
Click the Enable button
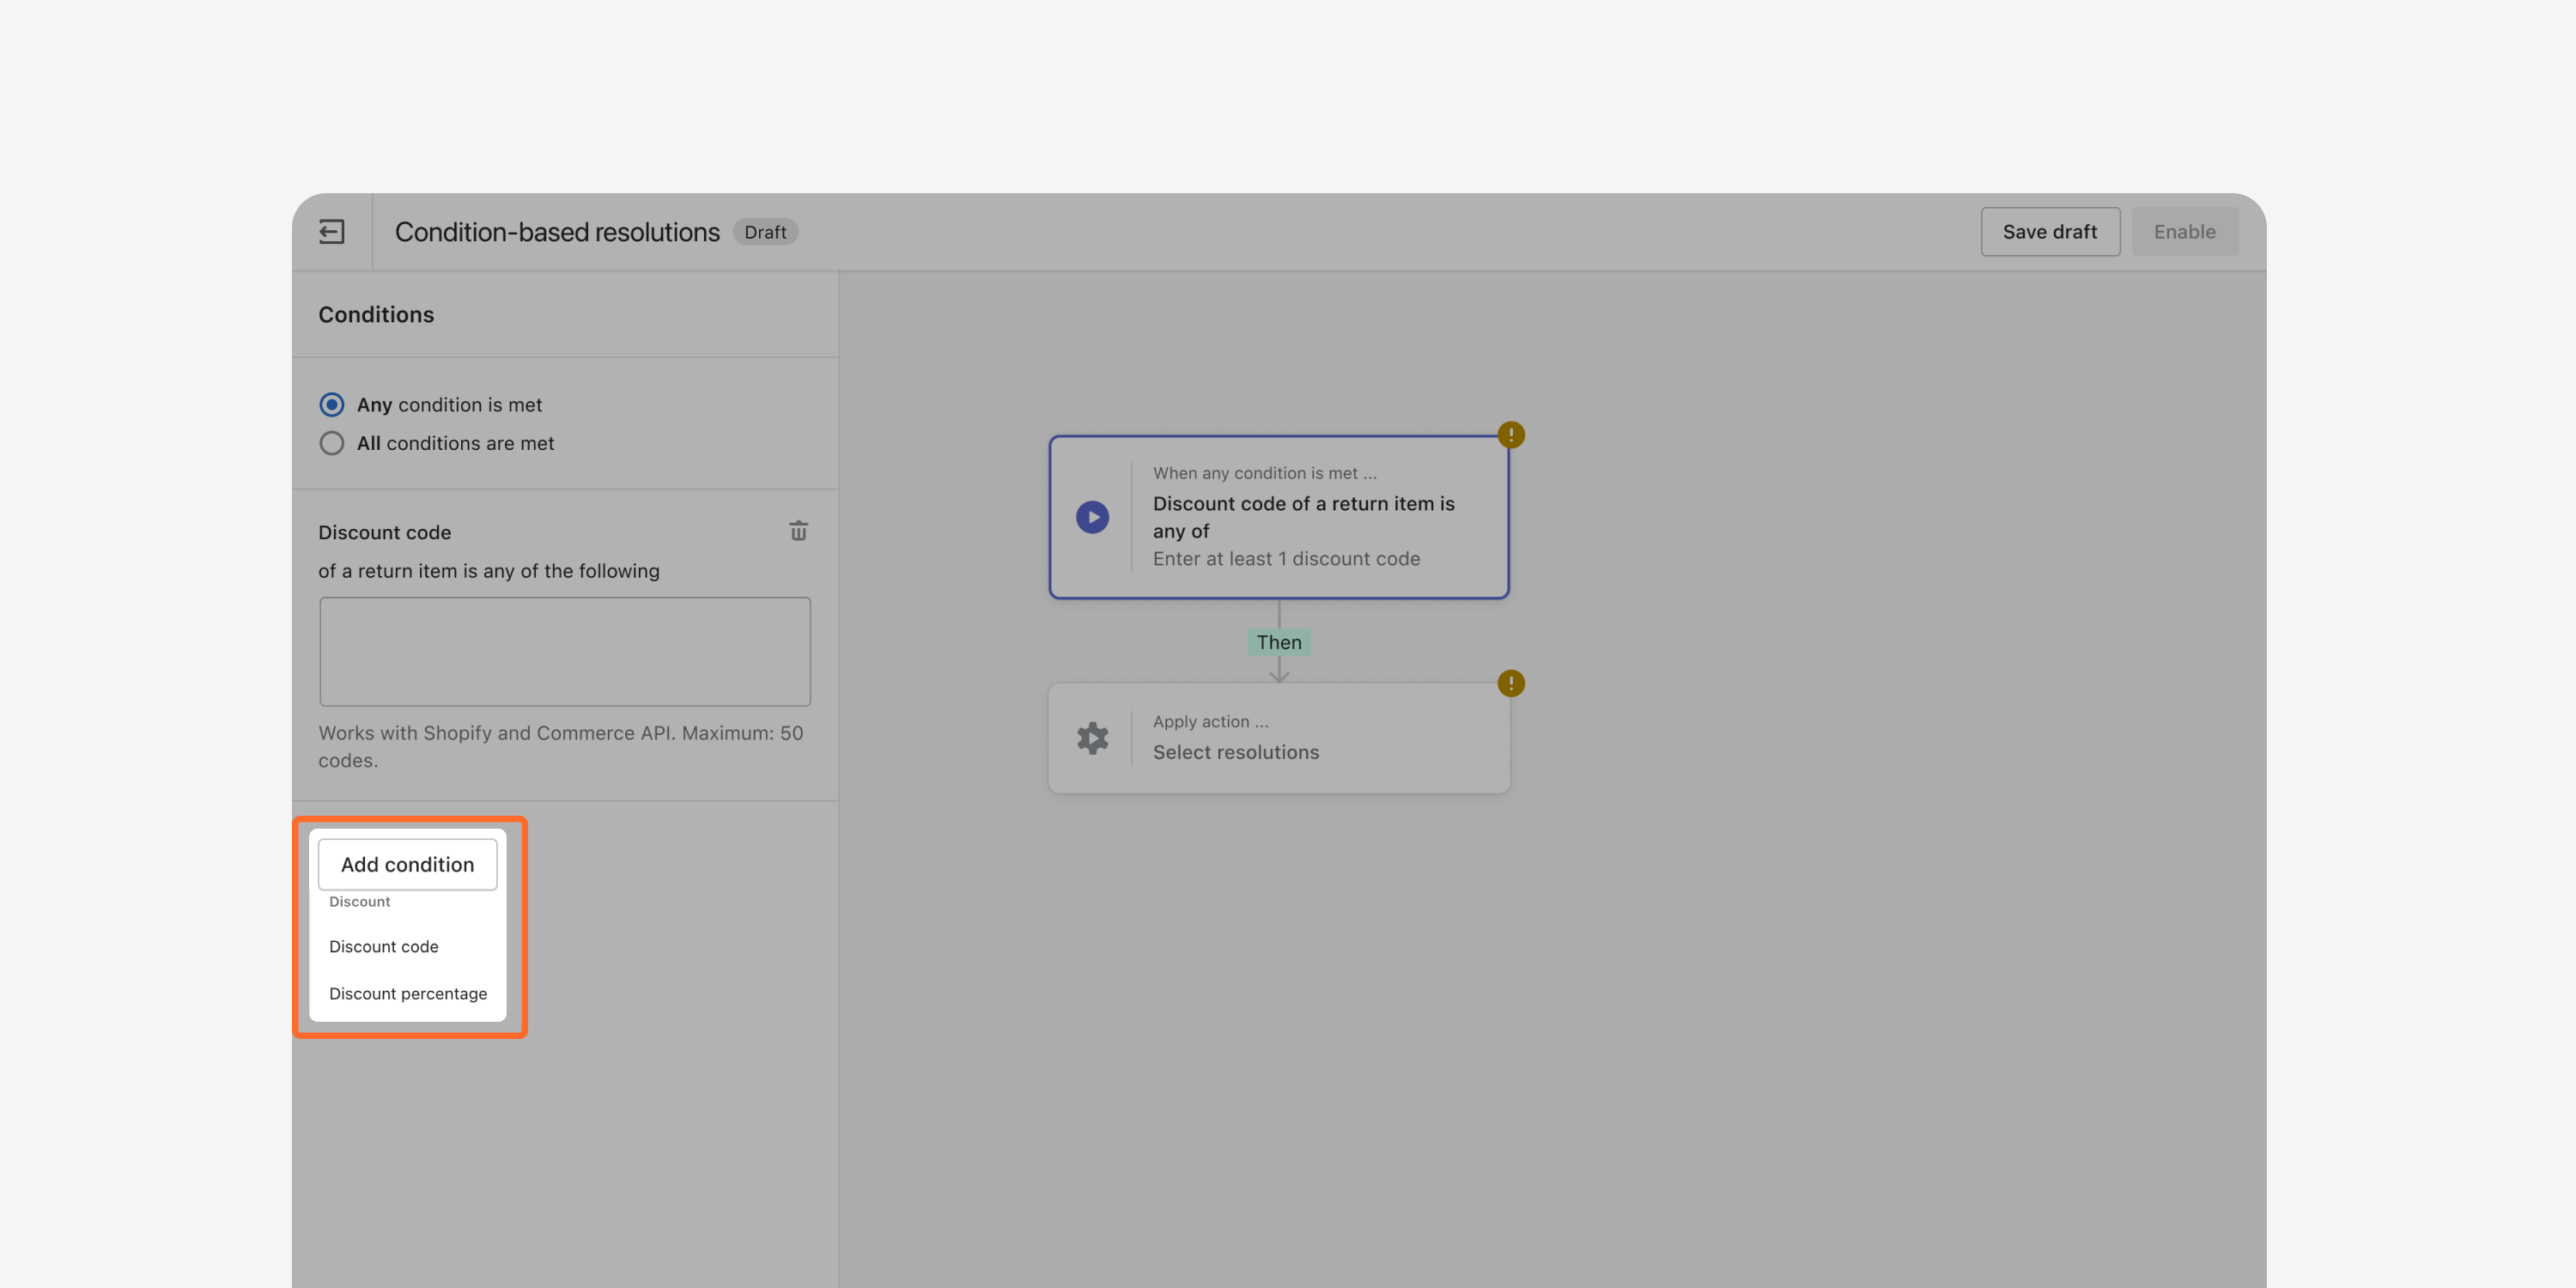click(x=2184, y=232)
